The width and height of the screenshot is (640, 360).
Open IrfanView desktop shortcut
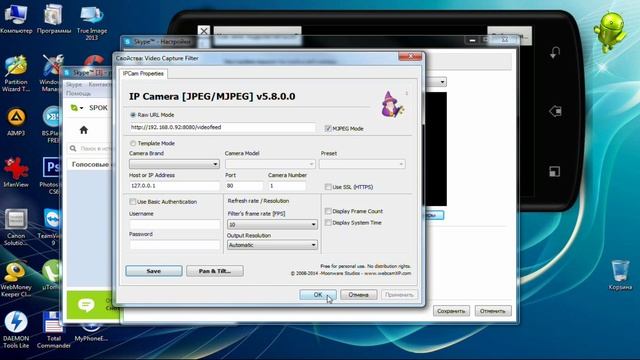click(16, 172)
